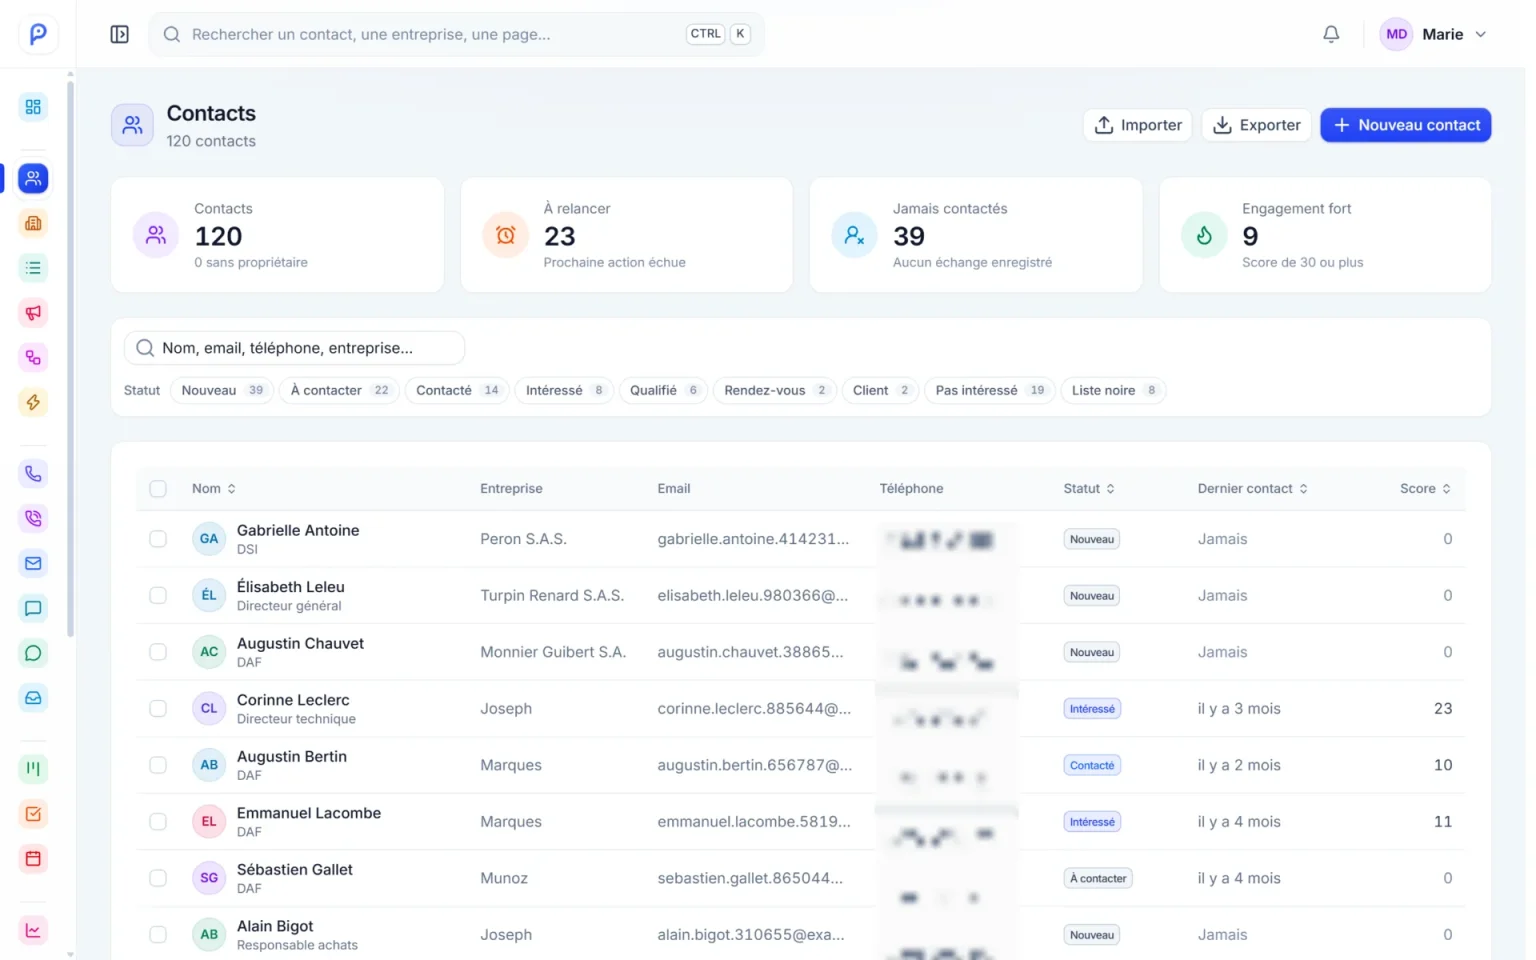The height and width of the screenshot is (960, 1536).
Task: Open the megaphone campaigns icon in sidebar
Action: coord(33,313)
